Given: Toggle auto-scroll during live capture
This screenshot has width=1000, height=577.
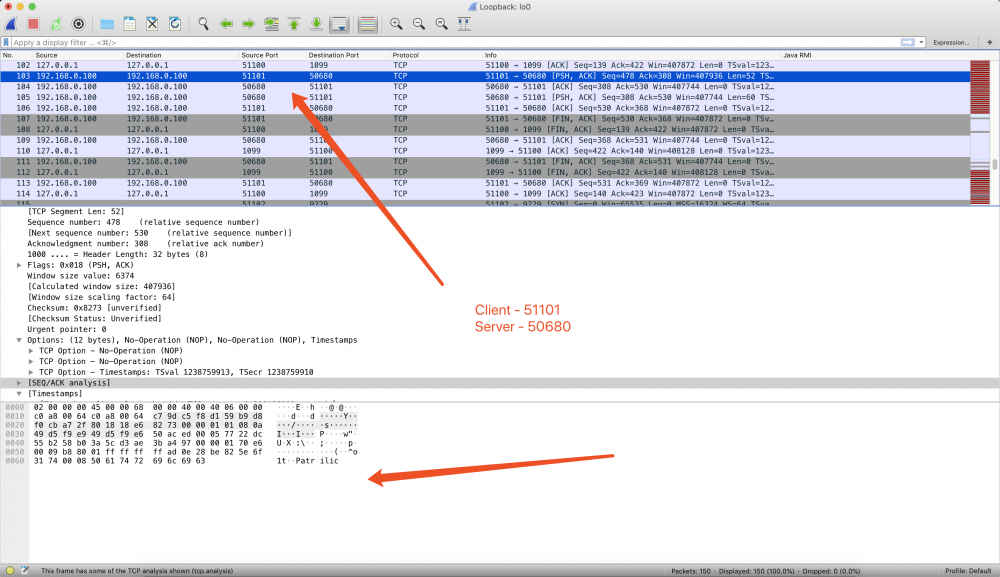Looking at the screenshot, I should 339,24.
